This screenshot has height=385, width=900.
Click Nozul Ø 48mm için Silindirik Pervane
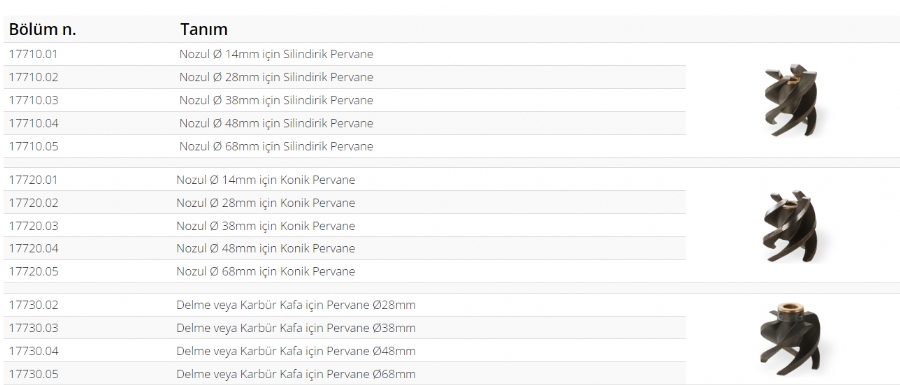pyautogui.click(x=276, y=123)
